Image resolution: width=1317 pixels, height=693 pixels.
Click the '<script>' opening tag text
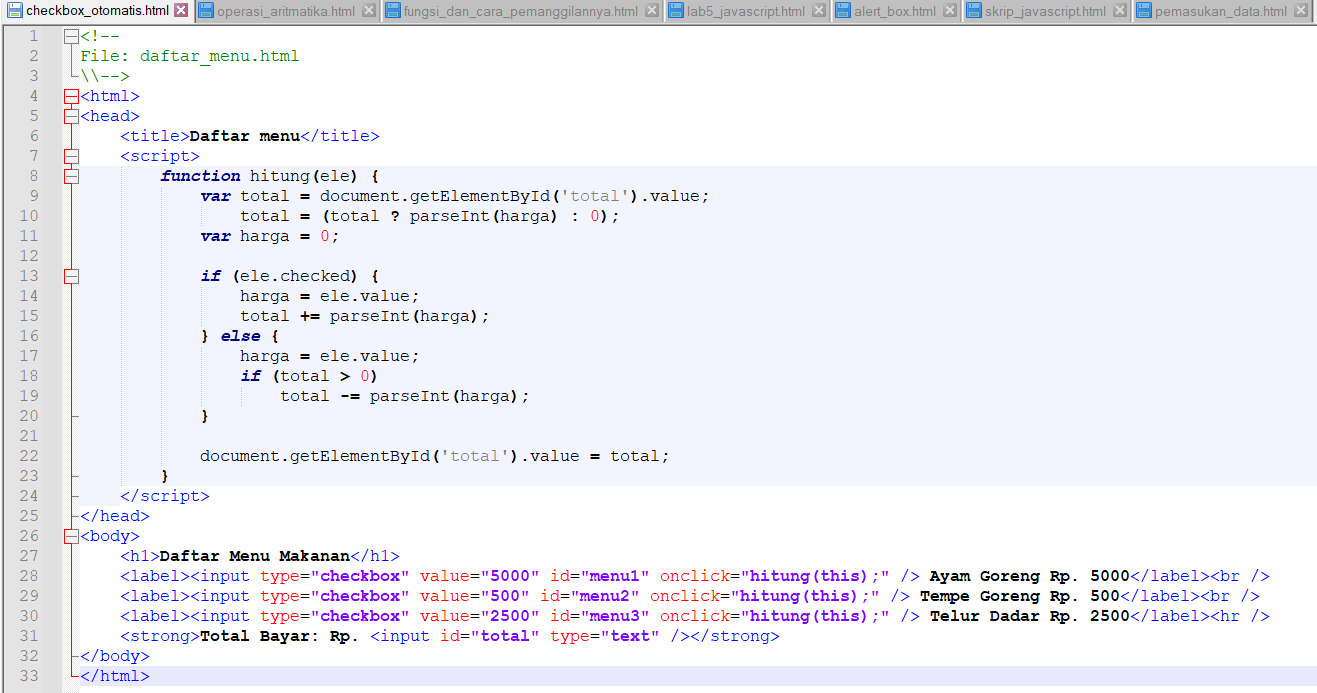(x=160, y=156)
